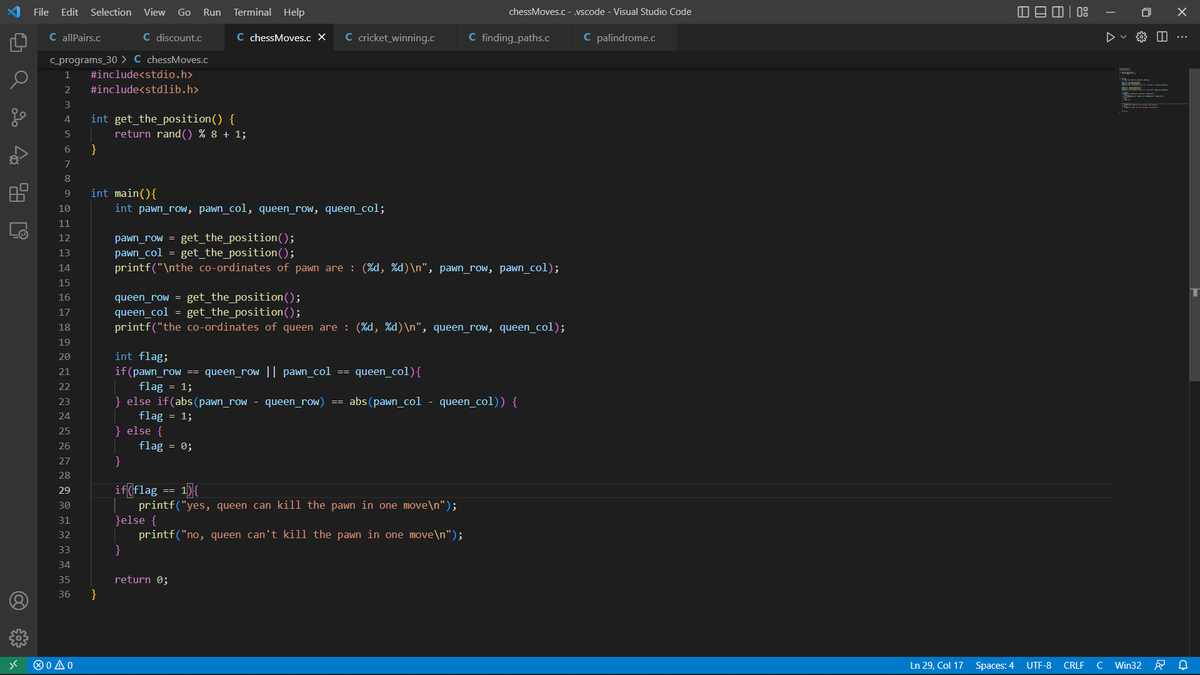Switch to the cricket_winning.c tab
The image size is (1200, 675).
click(395, 38)
